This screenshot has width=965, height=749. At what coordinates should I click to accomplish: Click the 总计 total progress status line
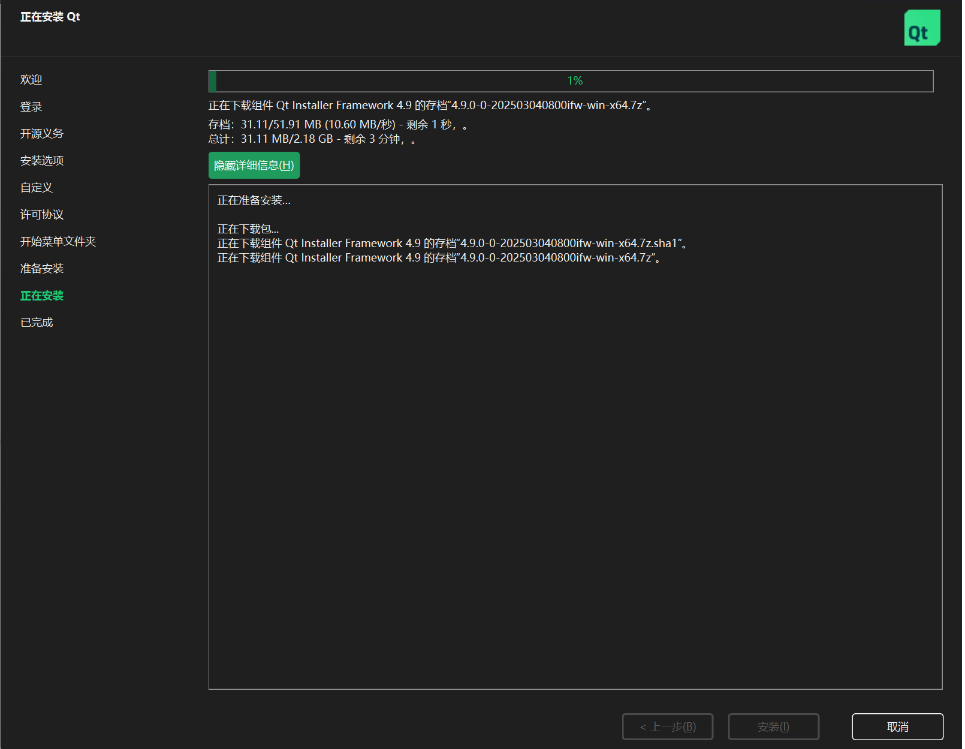312,140
